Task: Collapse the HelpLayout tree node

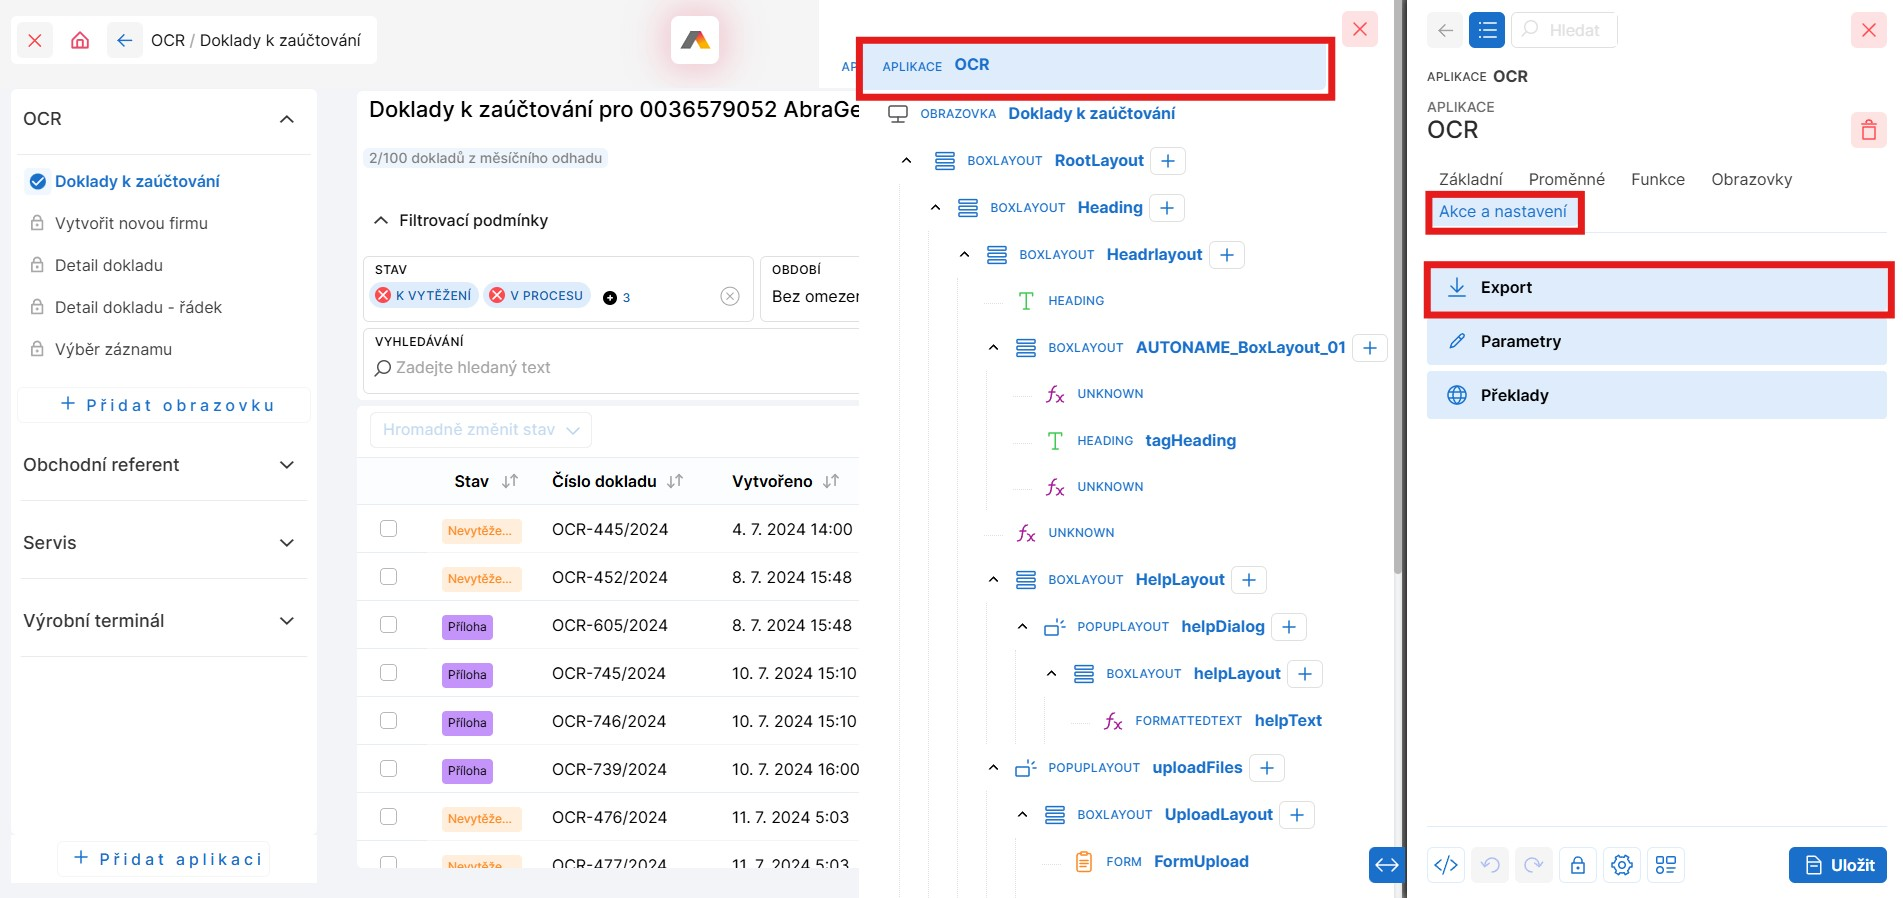Action: 994,580
